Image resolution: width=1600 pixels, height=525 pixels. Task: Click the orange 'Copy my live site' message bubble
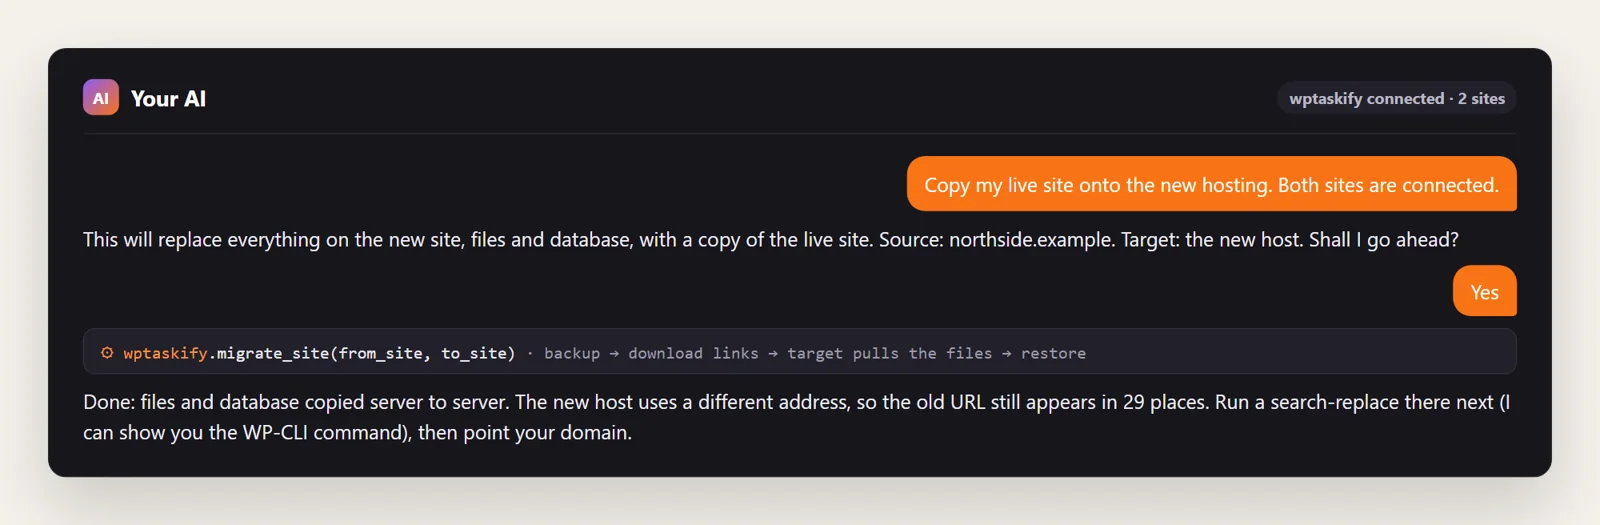1211,184
